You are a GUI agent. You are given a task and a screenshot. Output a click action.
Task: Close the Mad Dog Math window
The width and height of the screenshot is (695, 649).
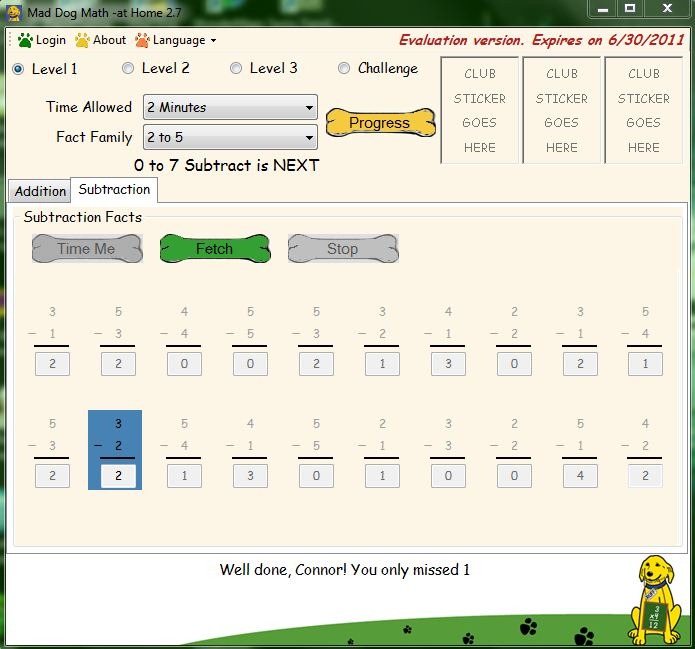pyautogui.click(x=668, y=8)
